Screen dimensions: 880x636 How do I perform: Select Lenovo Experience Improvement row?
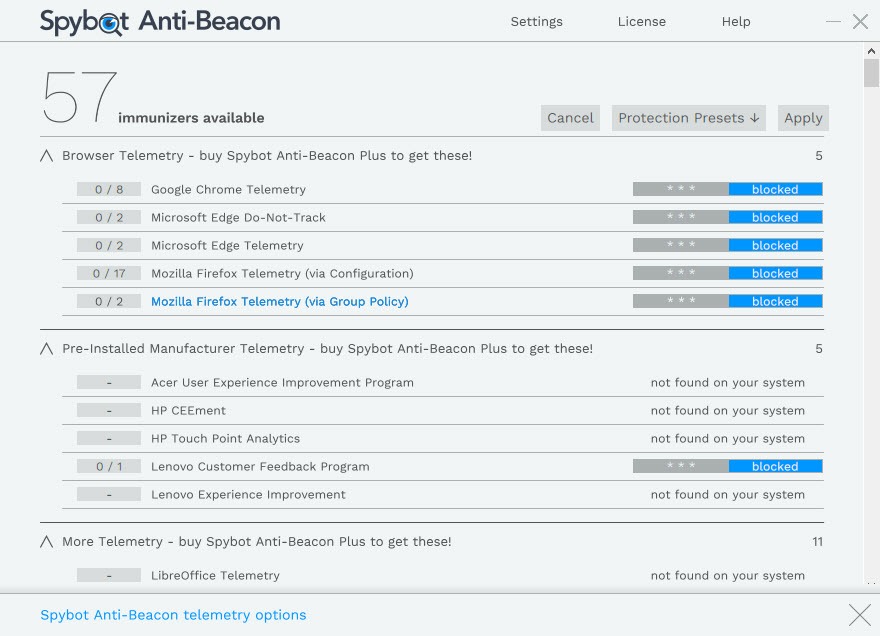[443, 495]
